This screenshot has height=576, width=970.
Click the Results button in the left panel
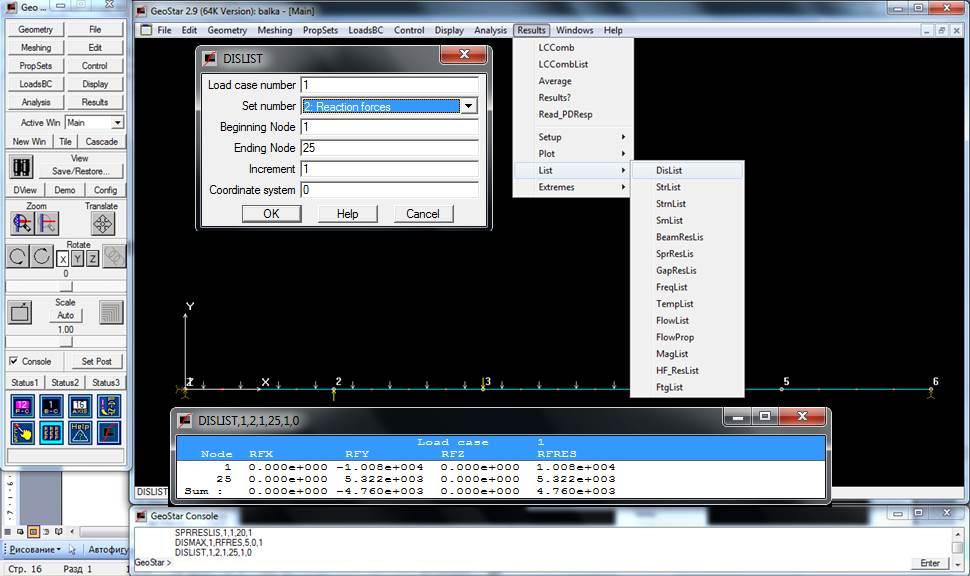(x=95, y=102)
